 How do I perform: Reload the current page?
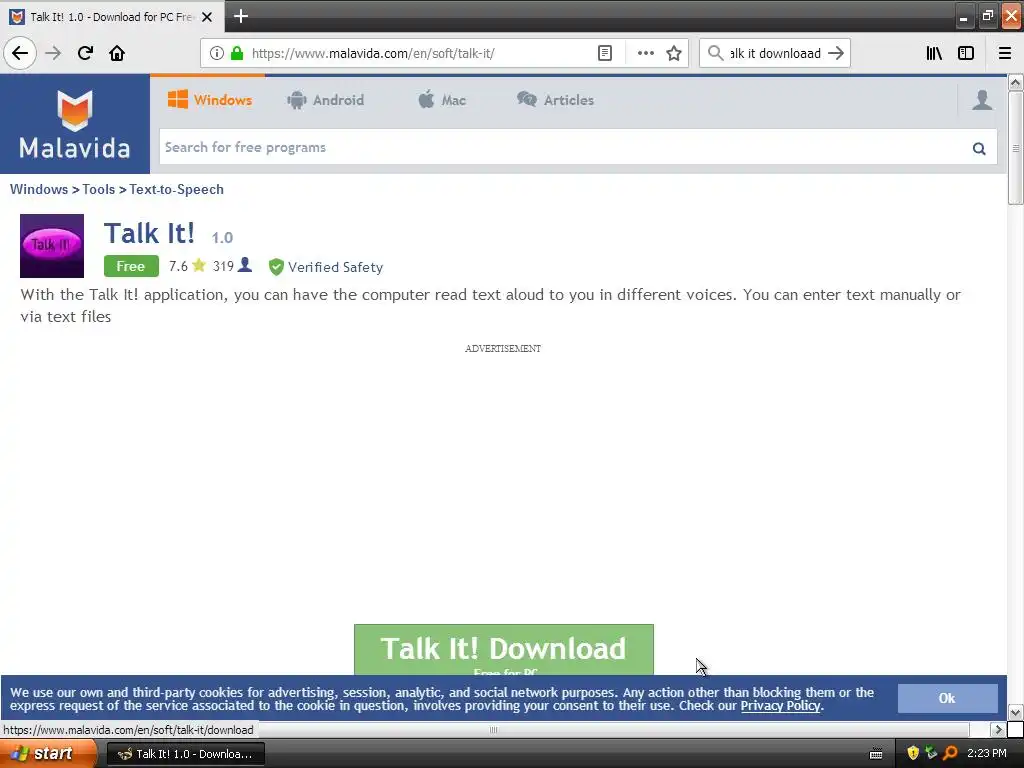pos(85,53)
